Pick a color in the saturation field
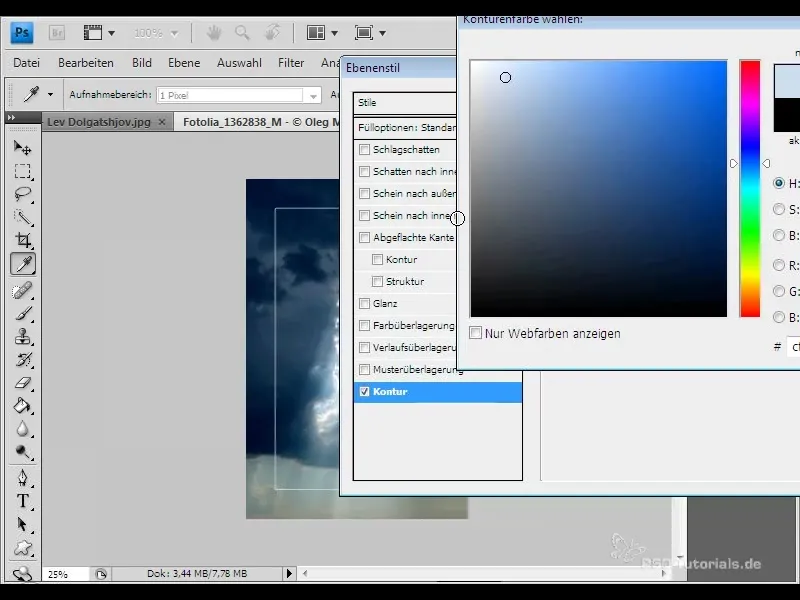This screenshot has height=600, width=800. click(598, 189)
